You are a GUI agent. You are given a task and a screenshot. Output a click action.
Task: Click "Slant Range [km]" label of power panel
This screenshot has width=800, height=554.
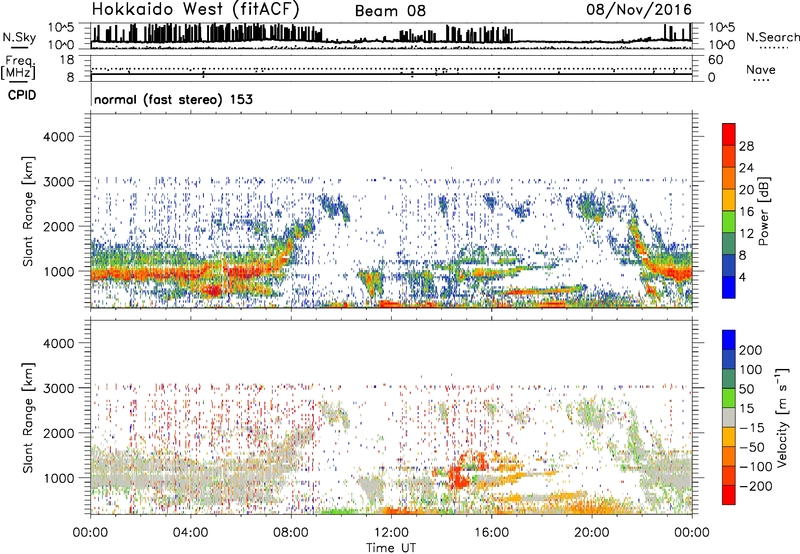point(28,211)
